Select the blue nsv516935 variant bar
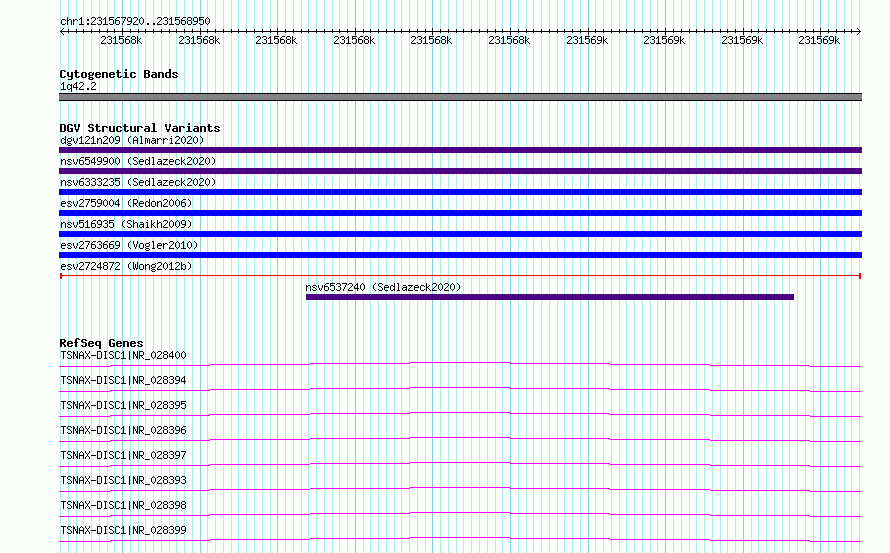The image size is (890, 553). pyautogui.click(x=460, y=234)
